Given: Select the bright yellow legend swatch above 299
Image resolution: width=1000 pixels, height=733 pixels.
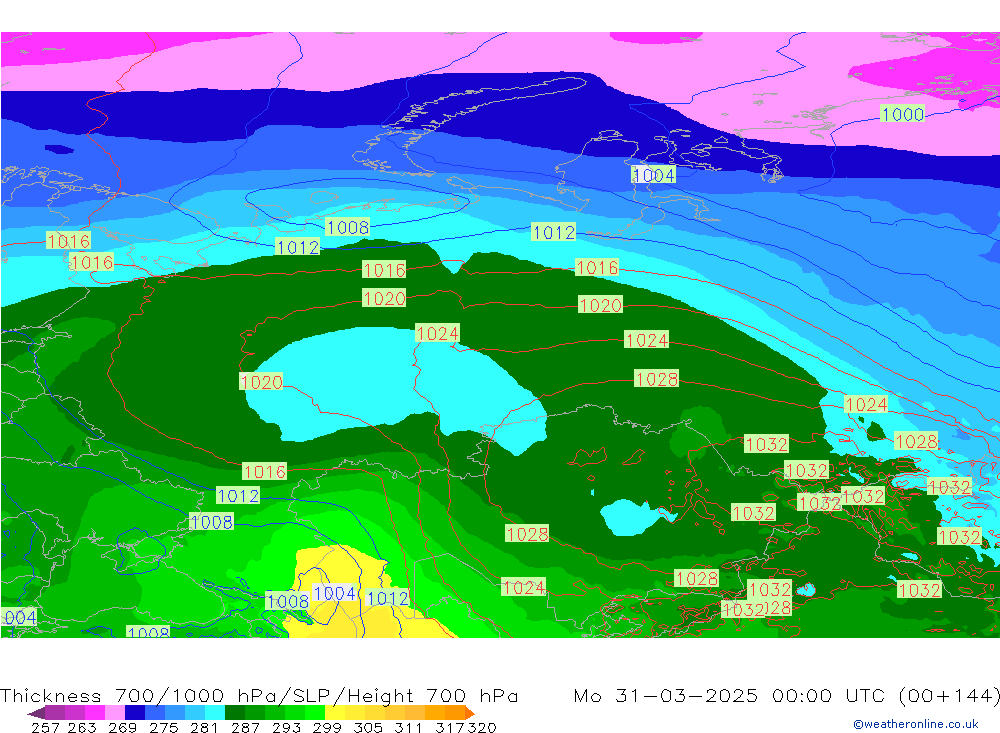Looking at the screenshot, I should coord(335,713).
